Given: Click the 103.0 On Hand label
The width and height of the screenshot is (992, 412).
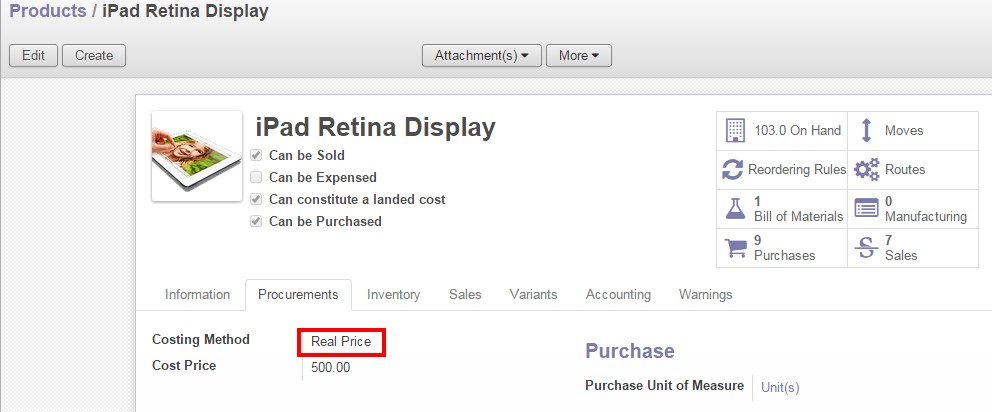Looking at the screenshot, I should click(797, 130).
